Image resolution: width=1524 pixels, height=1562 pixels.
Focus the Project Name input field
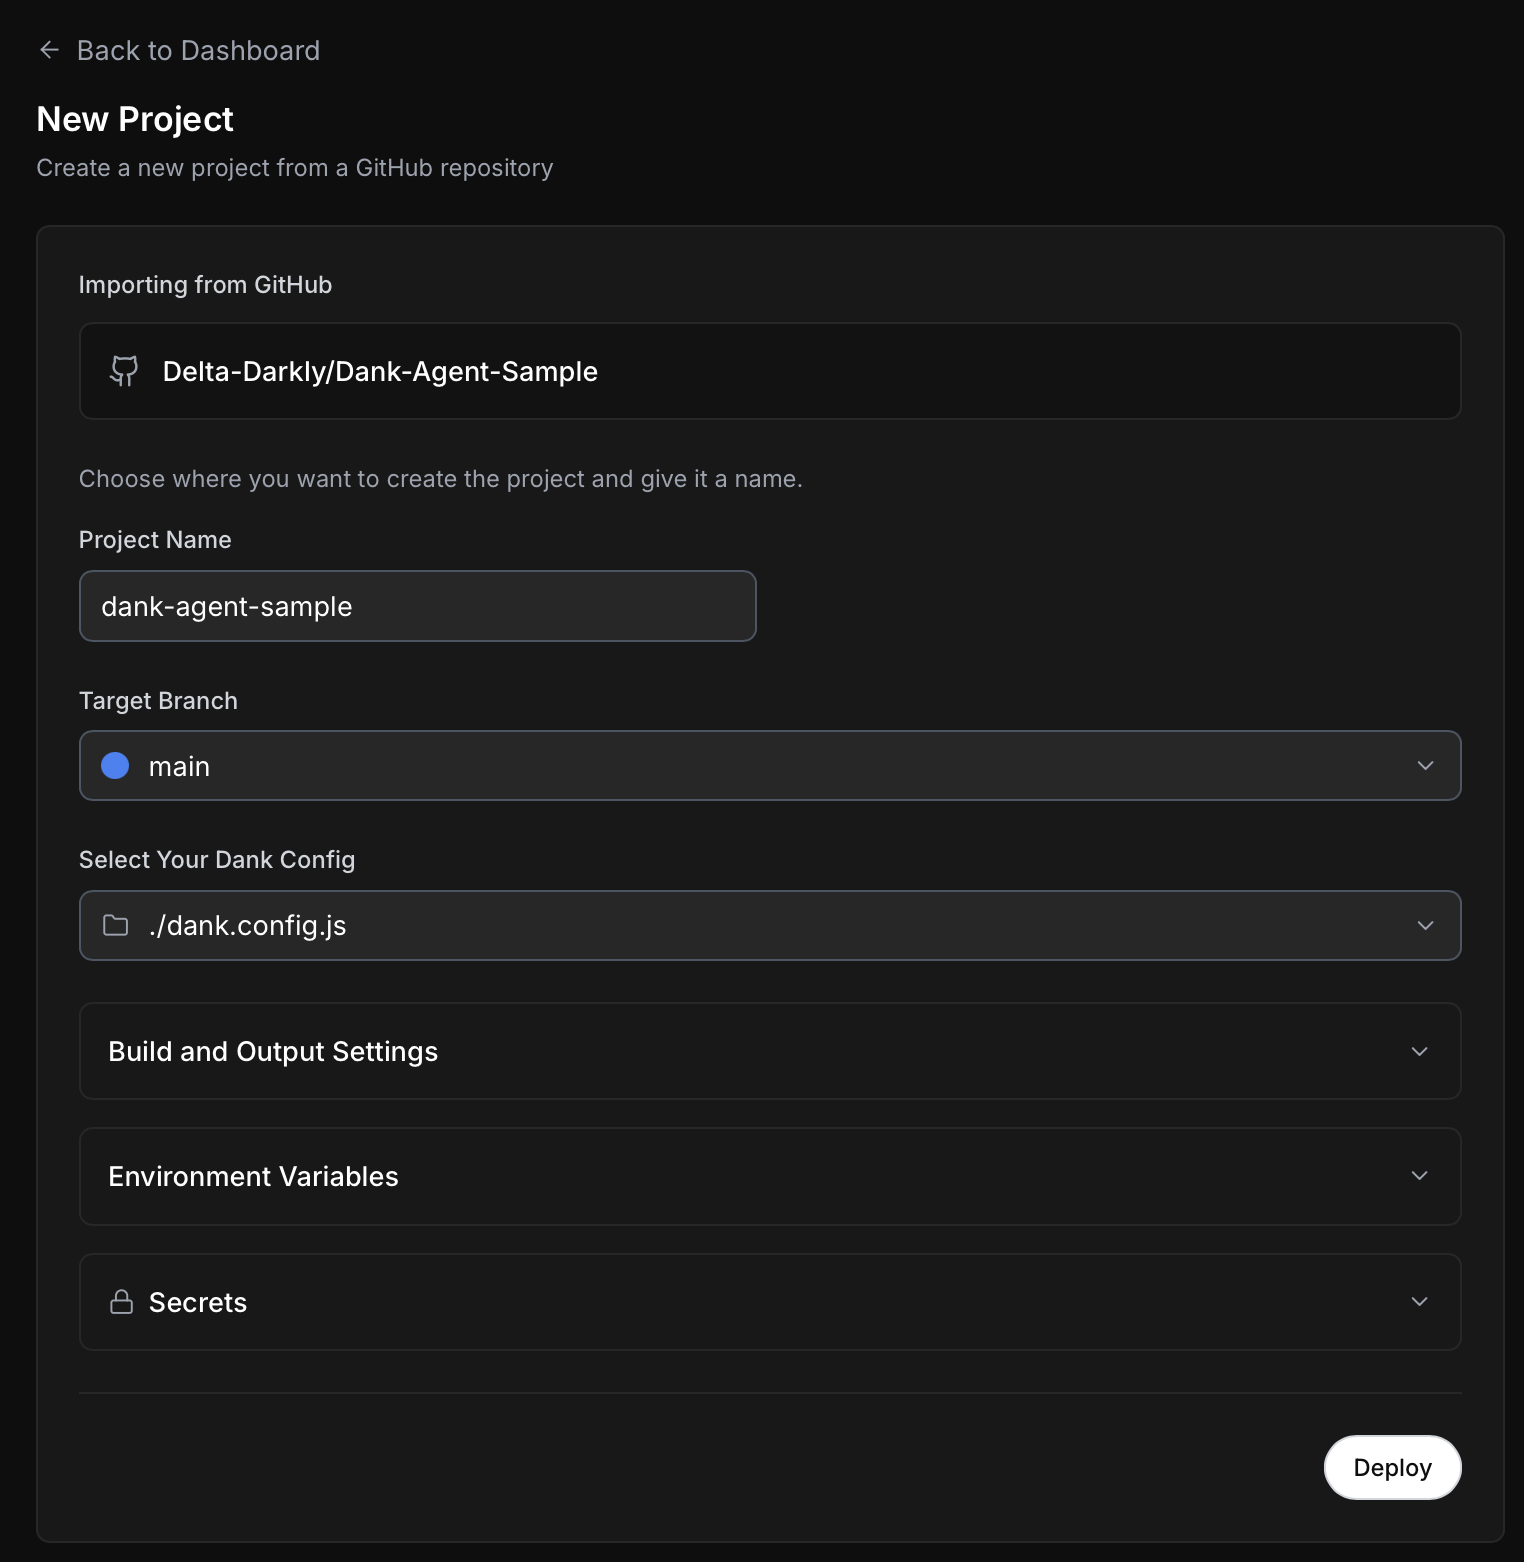pos(417,606)
